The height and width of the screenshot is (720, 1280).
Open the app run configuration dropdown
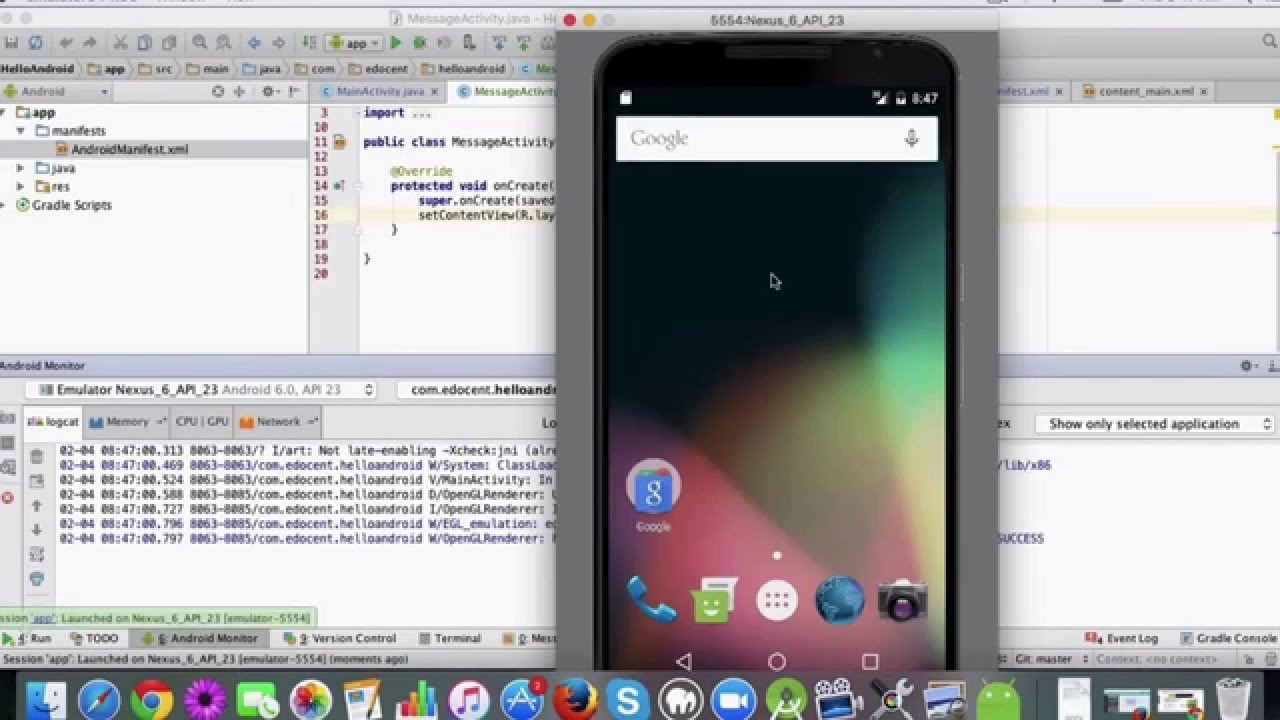click(x=354, y=43)
